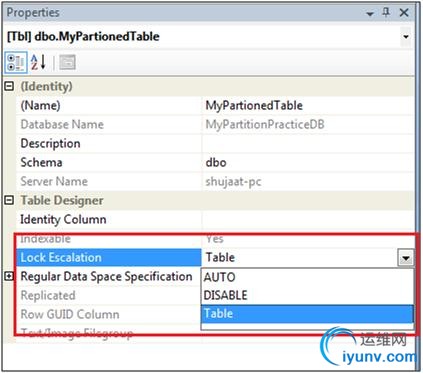Close the Properties panel

pyautogui.click(x=404, y=13)
